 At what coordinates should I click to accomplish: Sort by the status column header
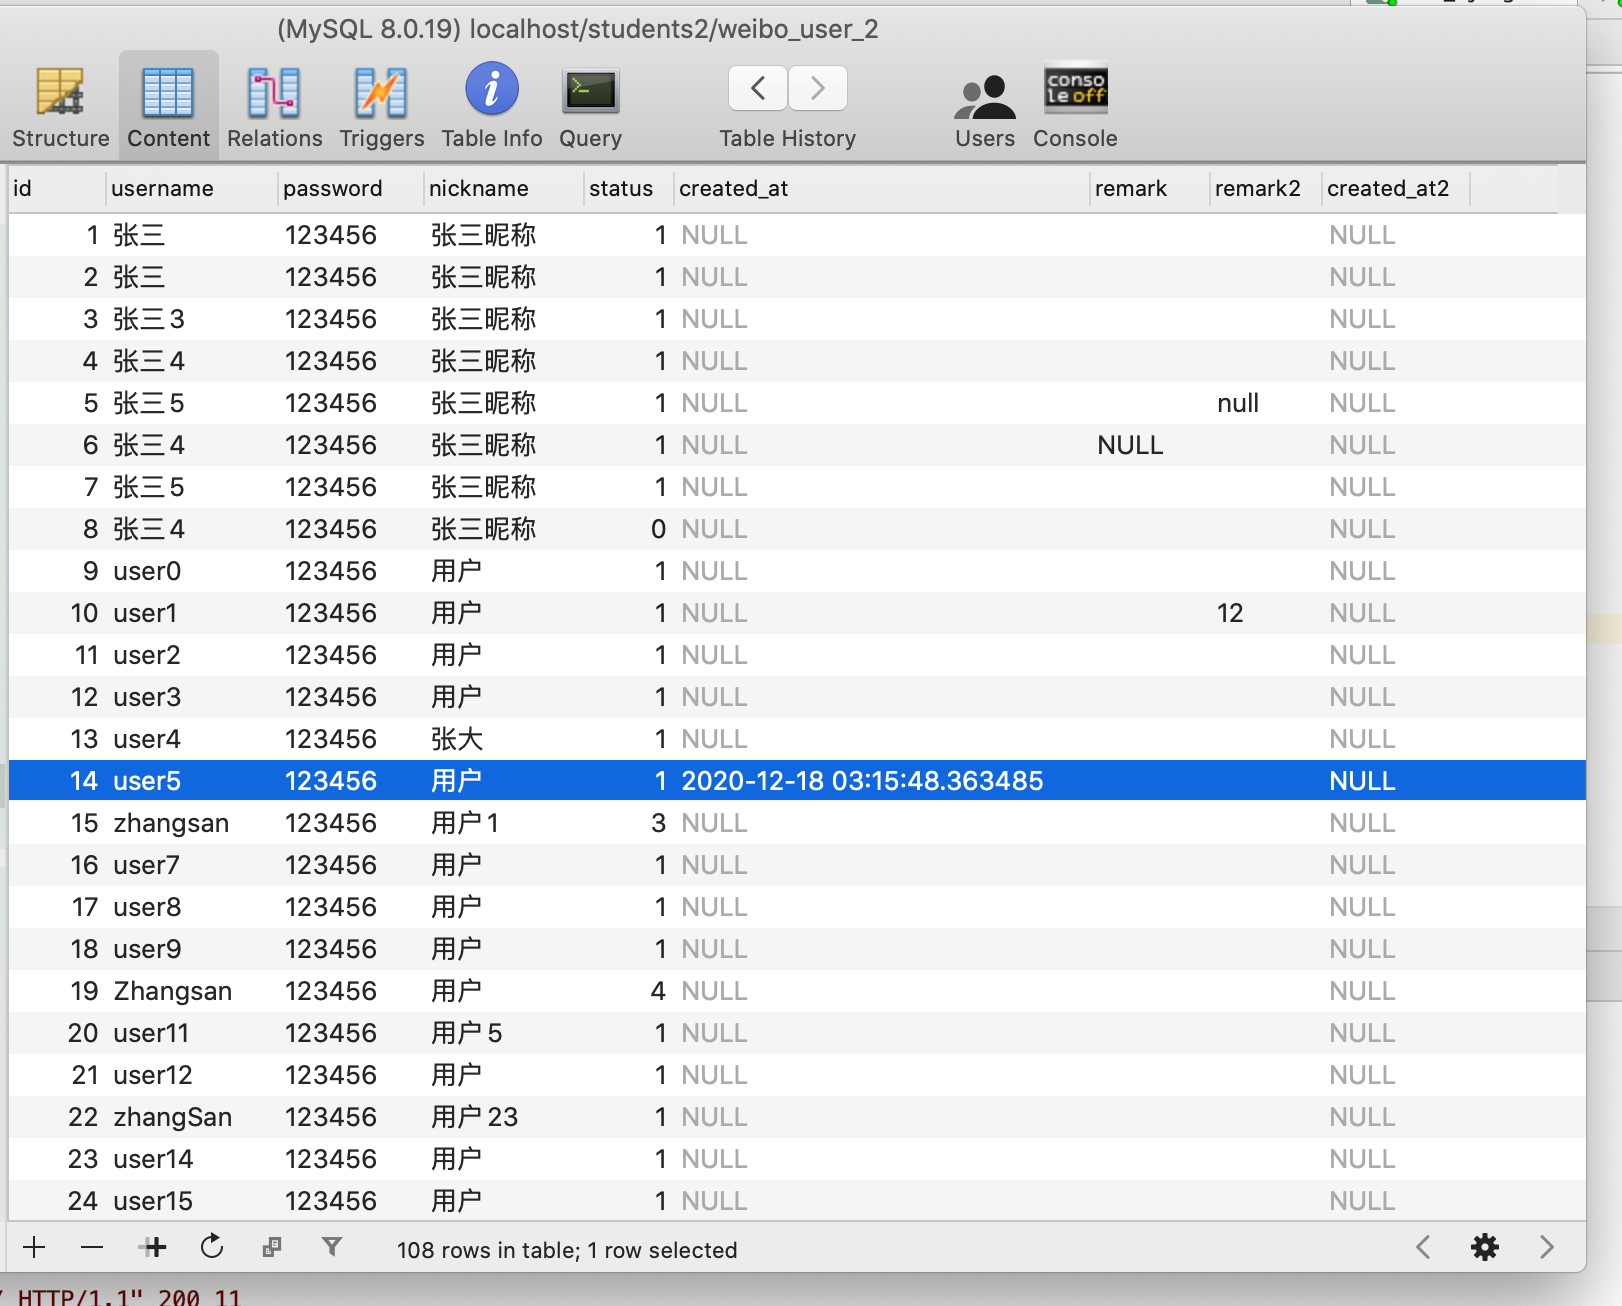(x=629, y=188)
